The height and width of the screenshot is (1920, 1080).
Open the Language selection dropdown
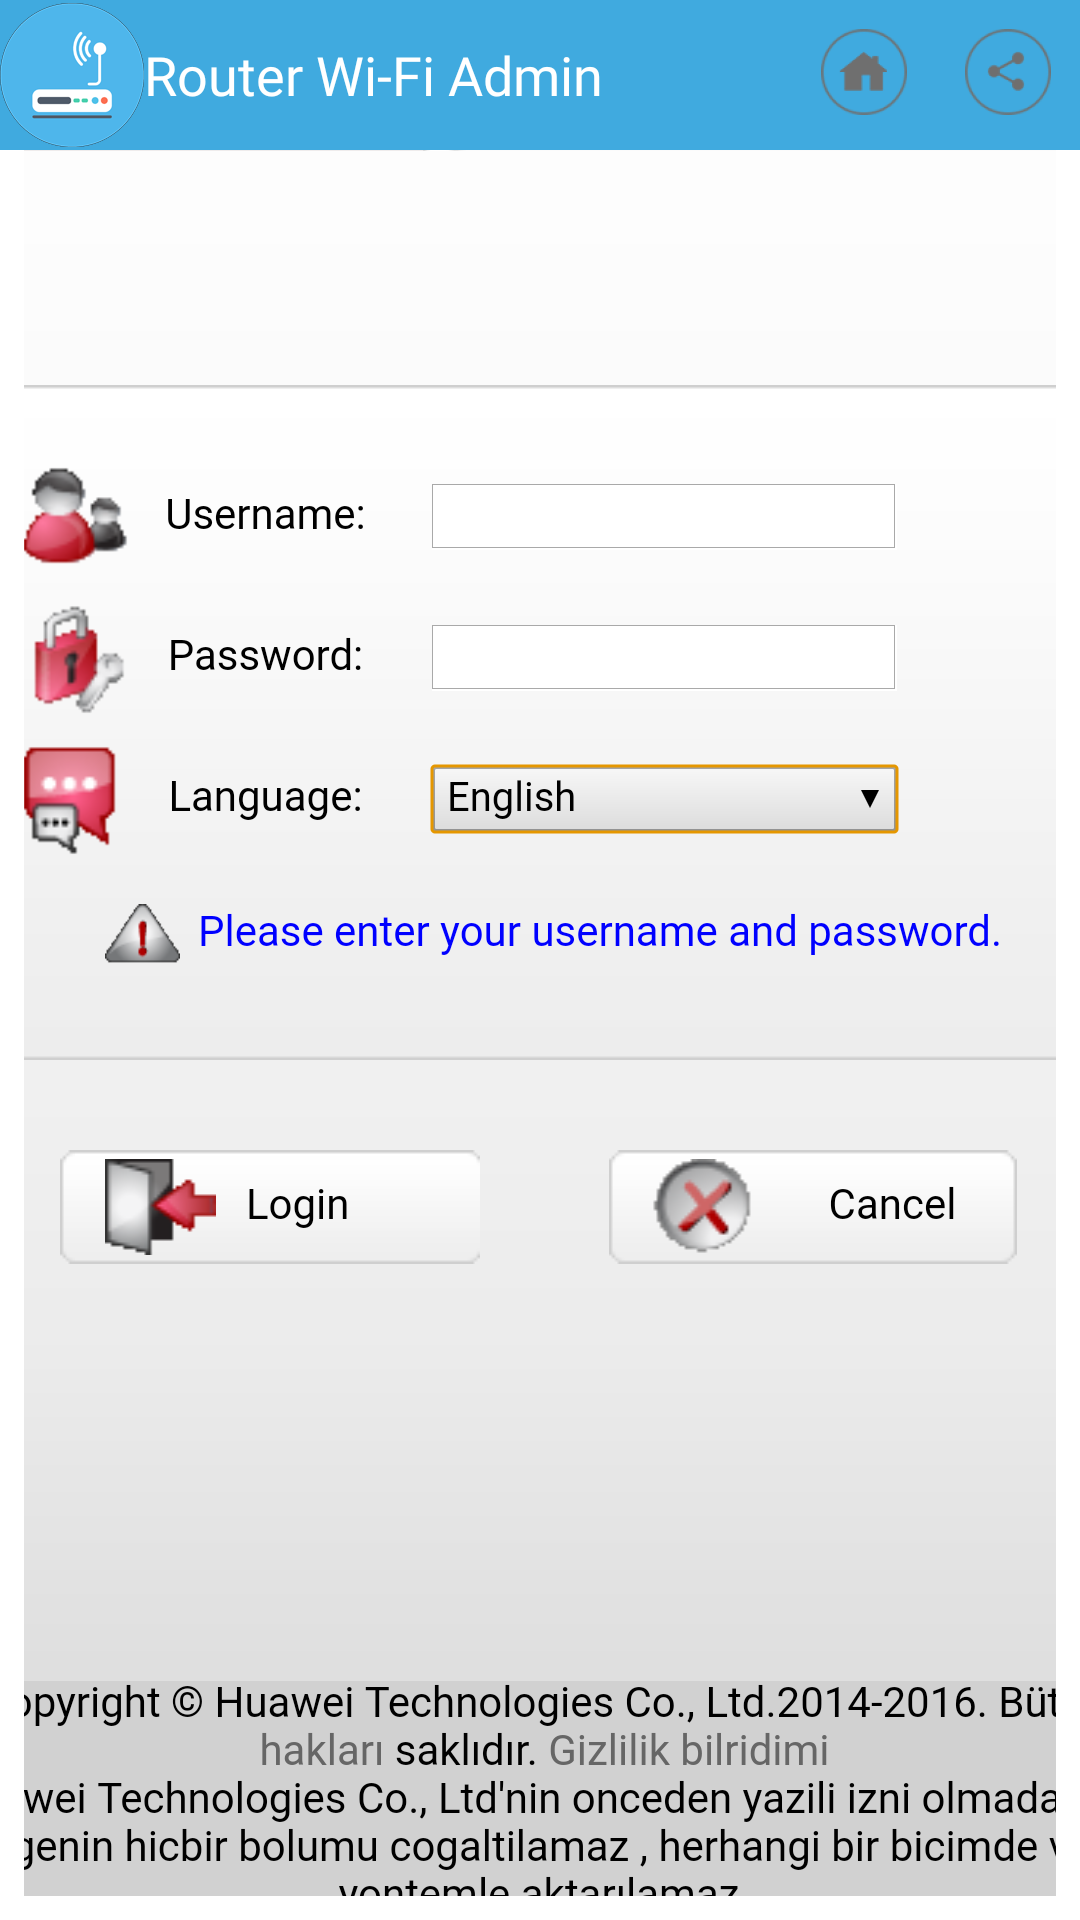click(663, 798)
